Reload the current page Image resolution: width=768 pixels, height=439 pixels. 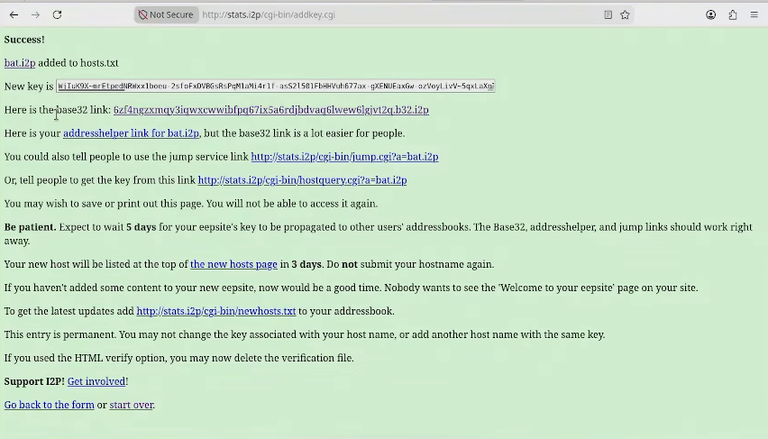pyautogui.click(x=57, y=15)
